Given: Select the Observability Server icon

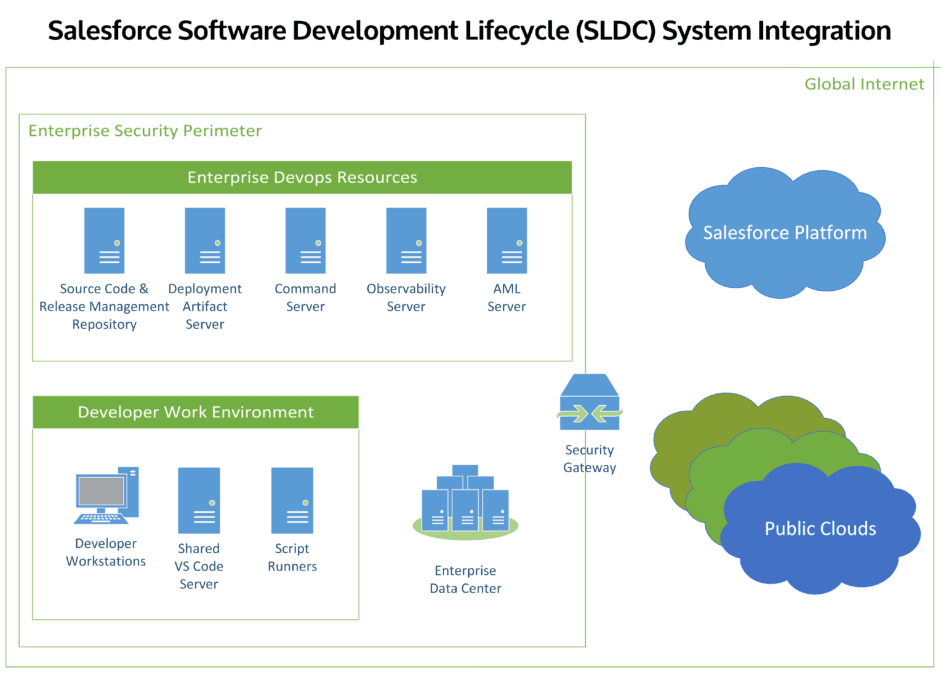Looking at the screenshot, I should (406, 240).
